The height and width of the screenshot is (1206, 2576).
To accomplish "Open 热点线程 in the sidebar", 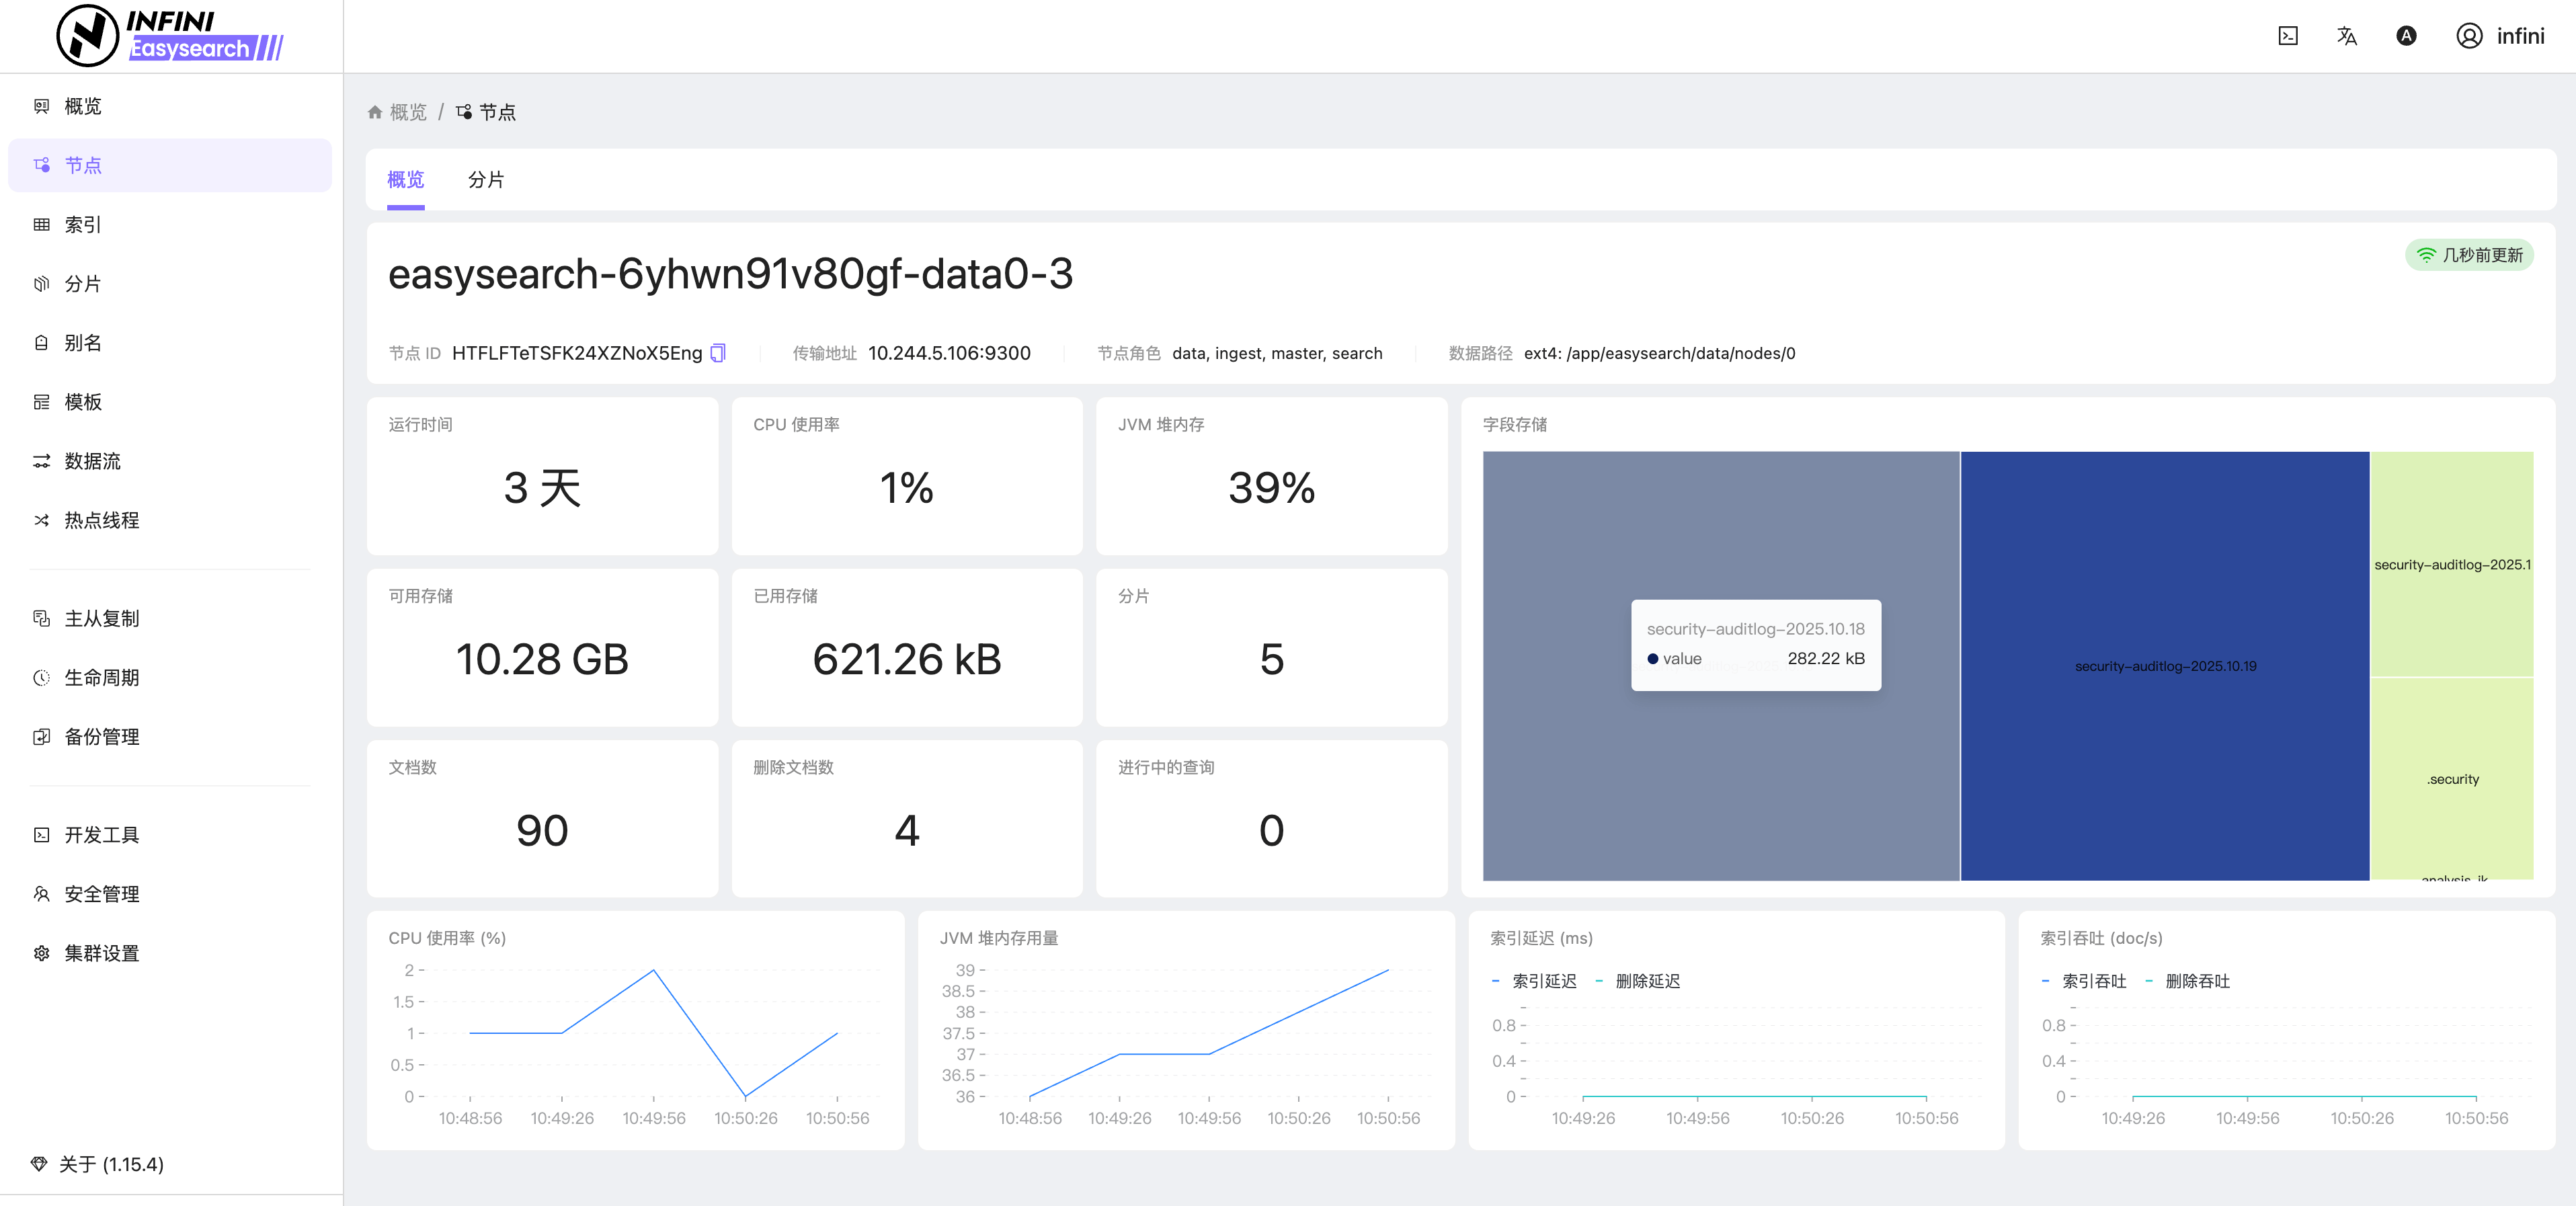I will coord(101,520).
